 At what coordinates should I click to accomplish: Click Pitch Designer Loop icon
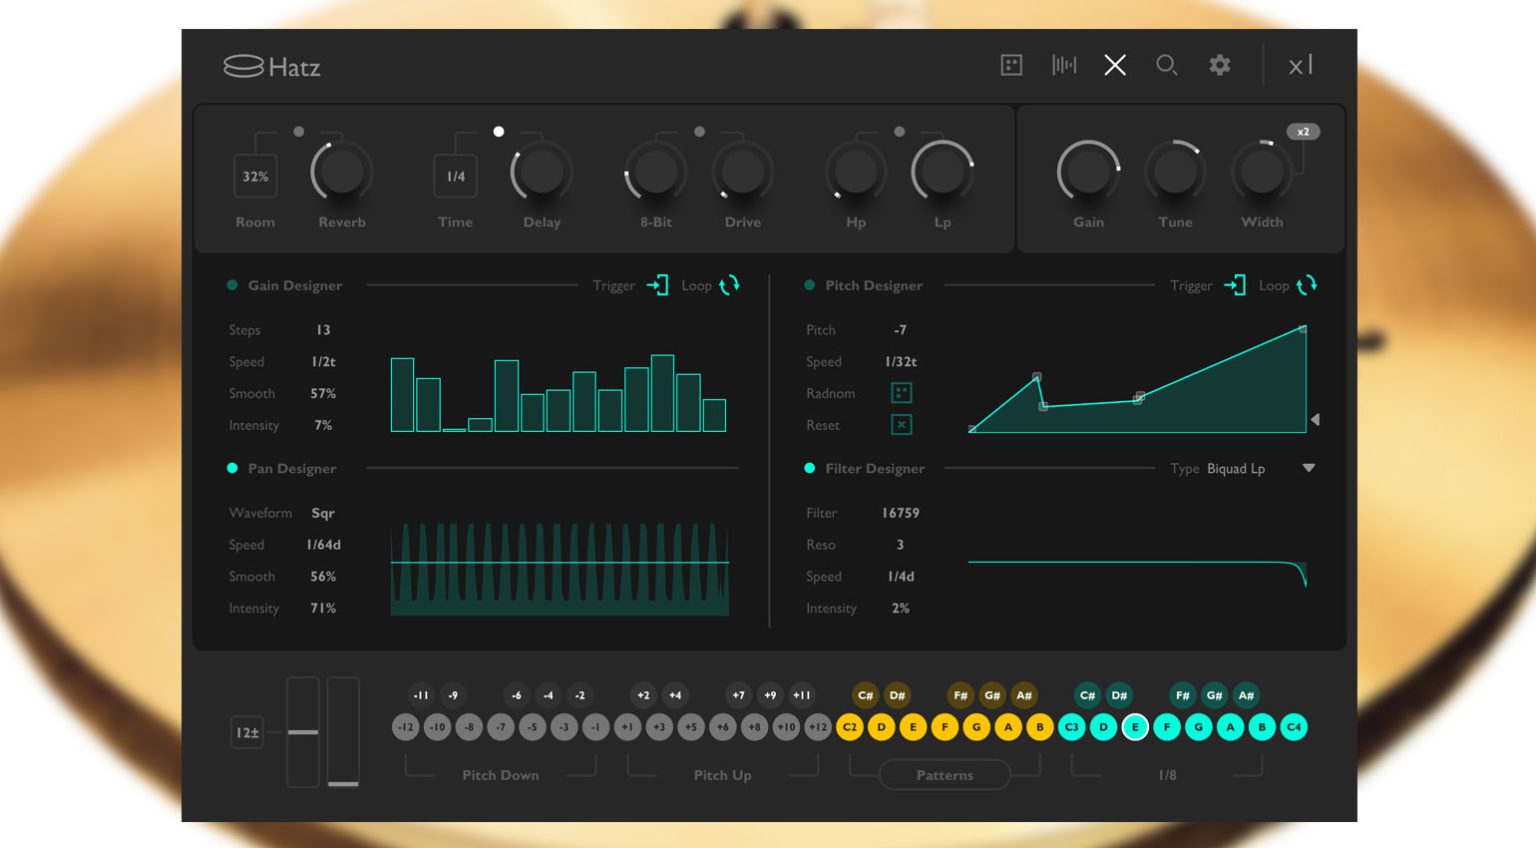(x=1307, y=285)
